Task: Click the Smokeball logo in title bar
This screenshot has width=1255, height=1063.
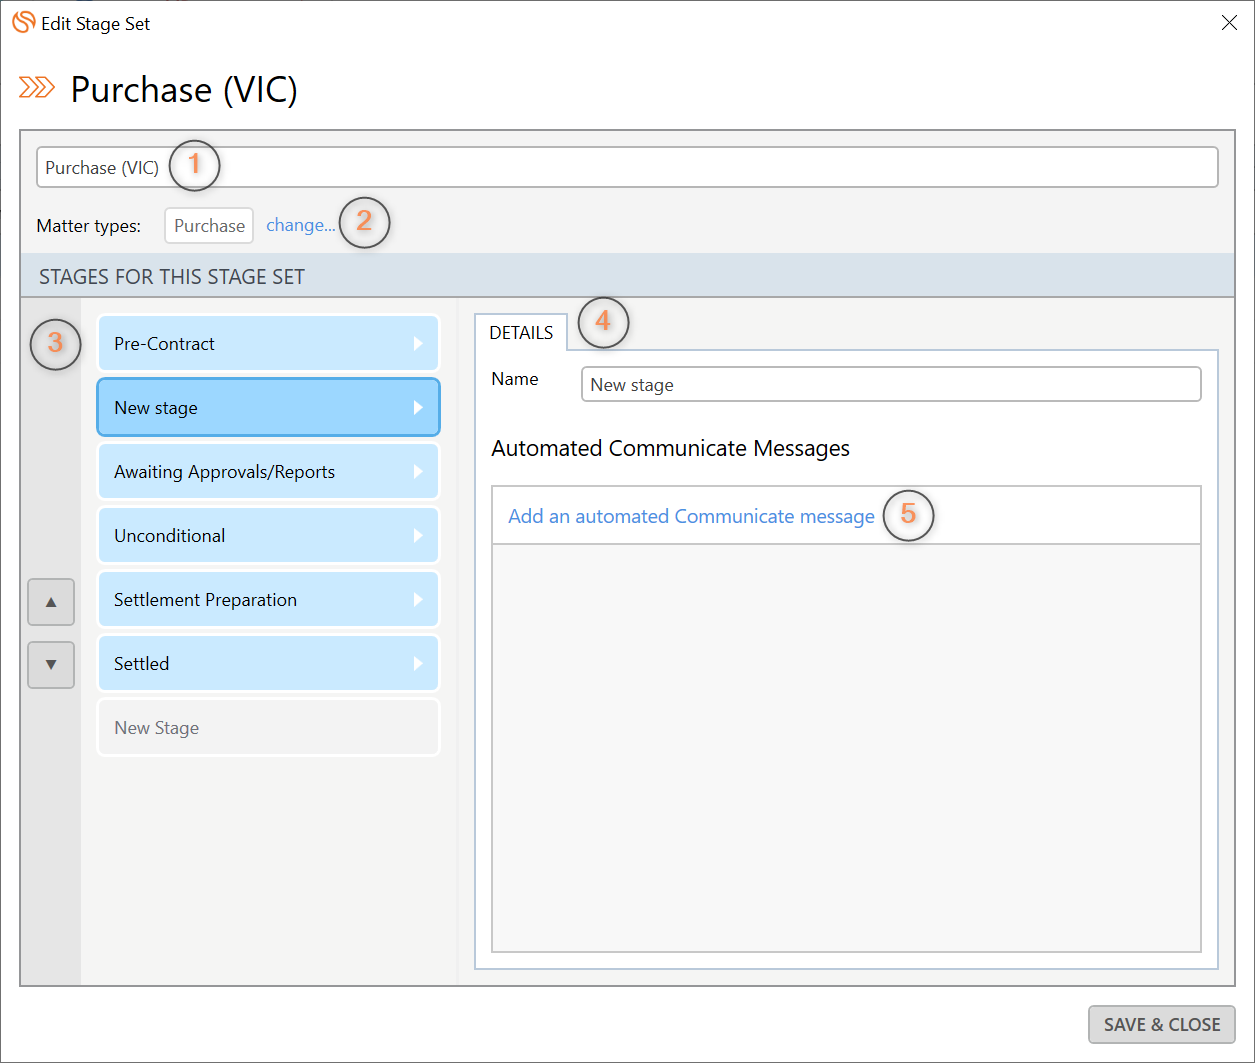Action: (x=23, y=22)
